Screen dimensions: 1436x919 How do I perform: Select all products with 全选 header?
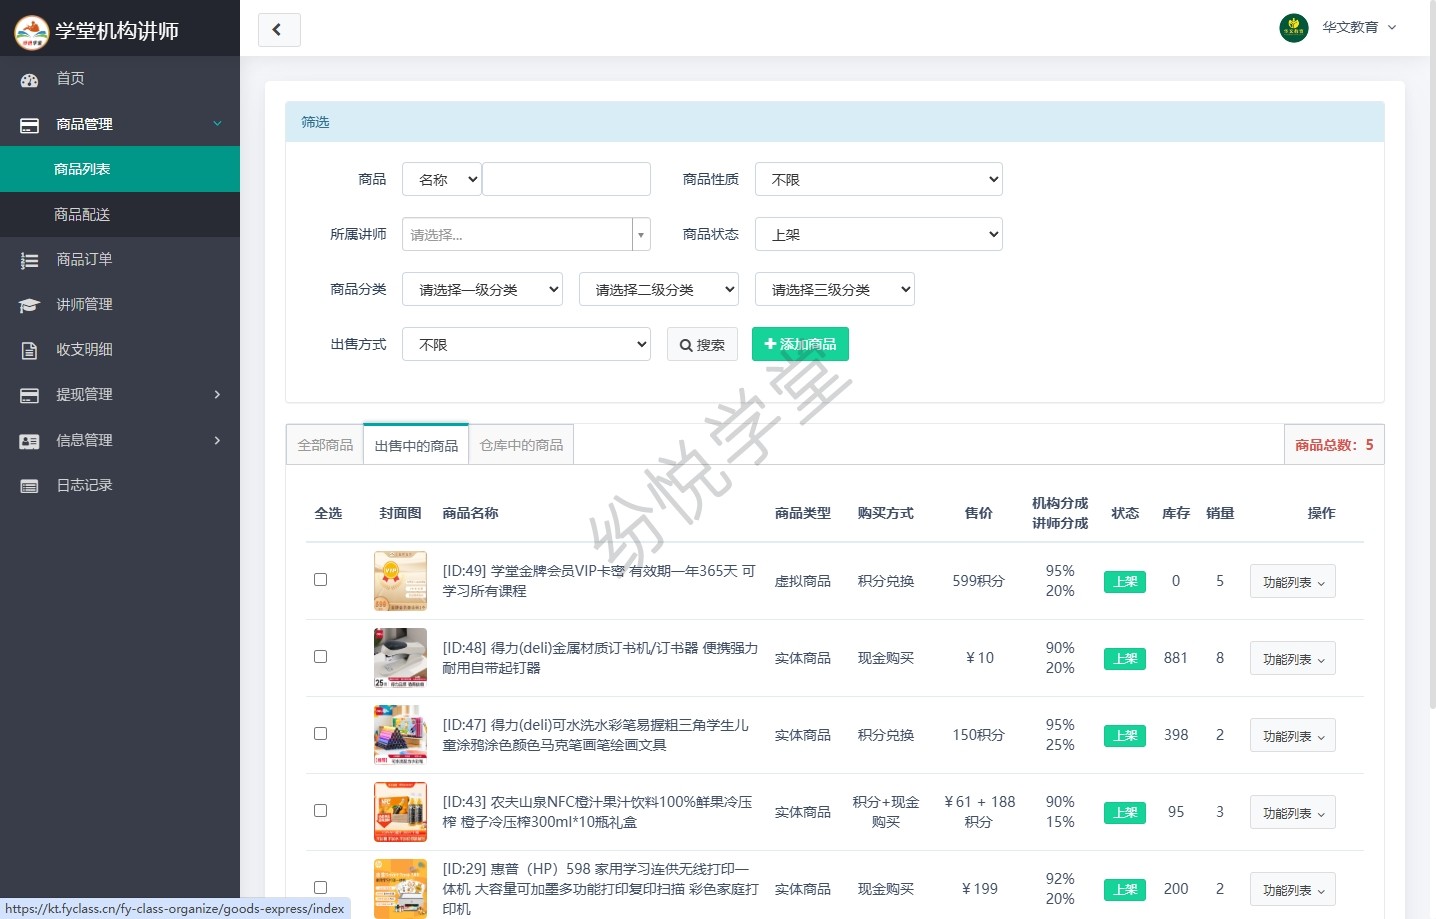click(328, 513)
